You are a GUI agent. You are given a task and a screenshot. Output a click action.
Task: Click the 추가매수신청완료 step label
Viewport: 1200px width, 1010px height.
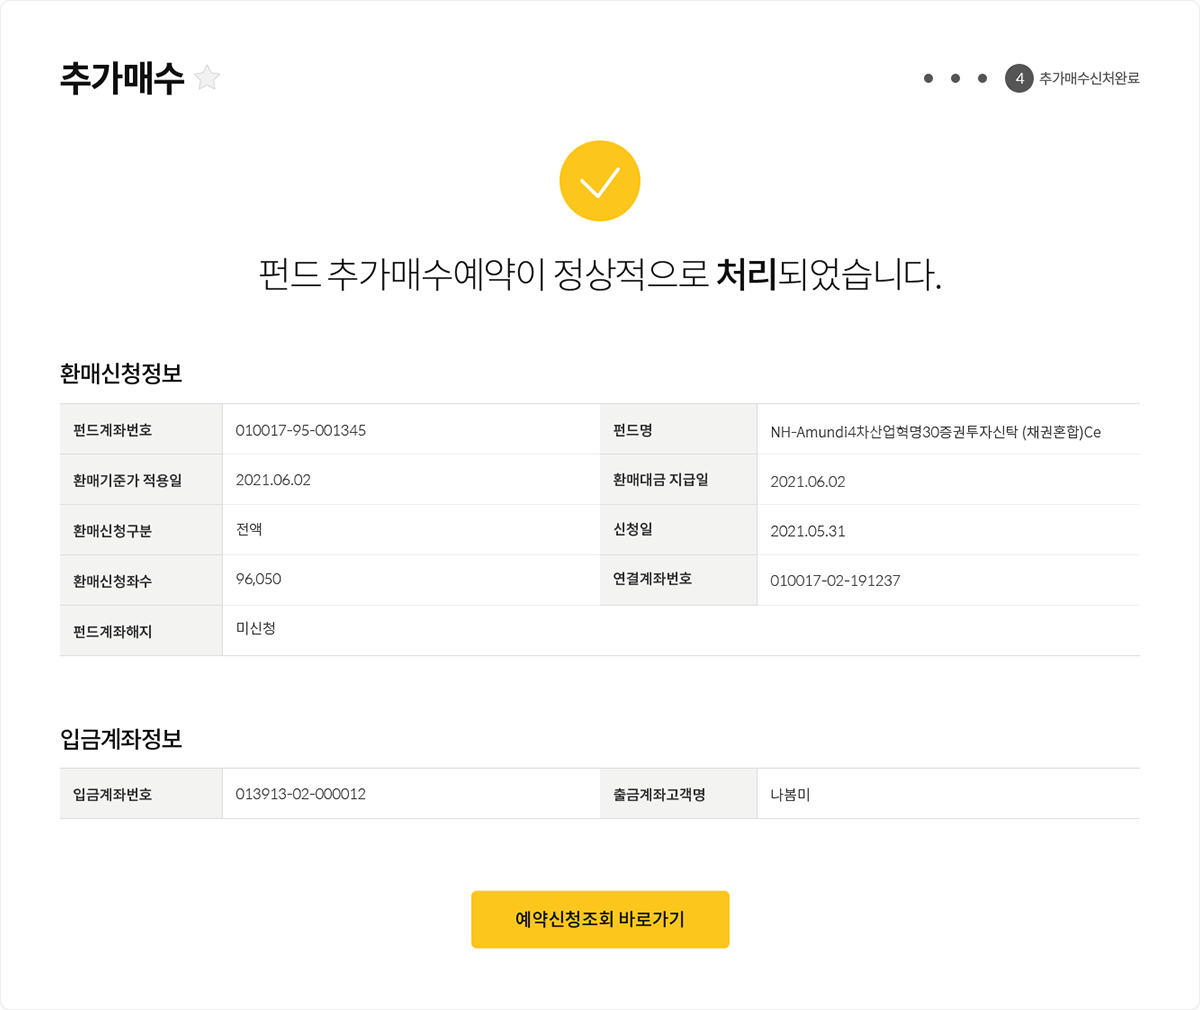[1089, 78]
